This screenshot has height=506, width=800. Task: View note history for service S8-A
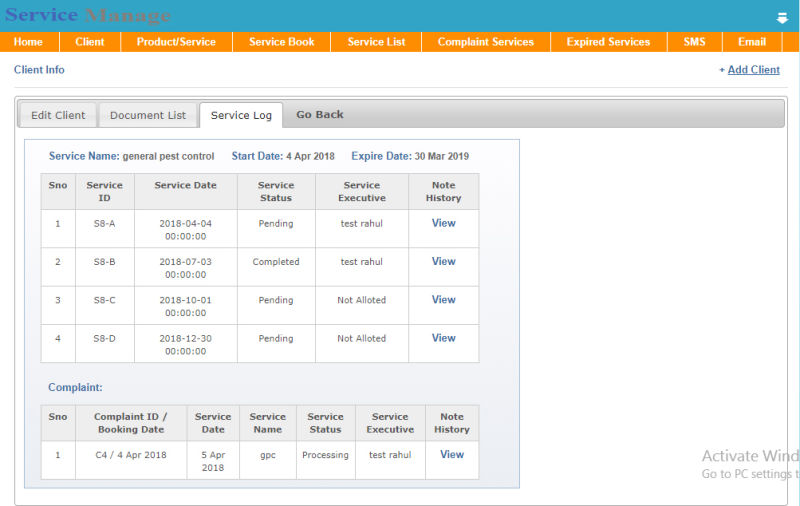pos(443,223)
